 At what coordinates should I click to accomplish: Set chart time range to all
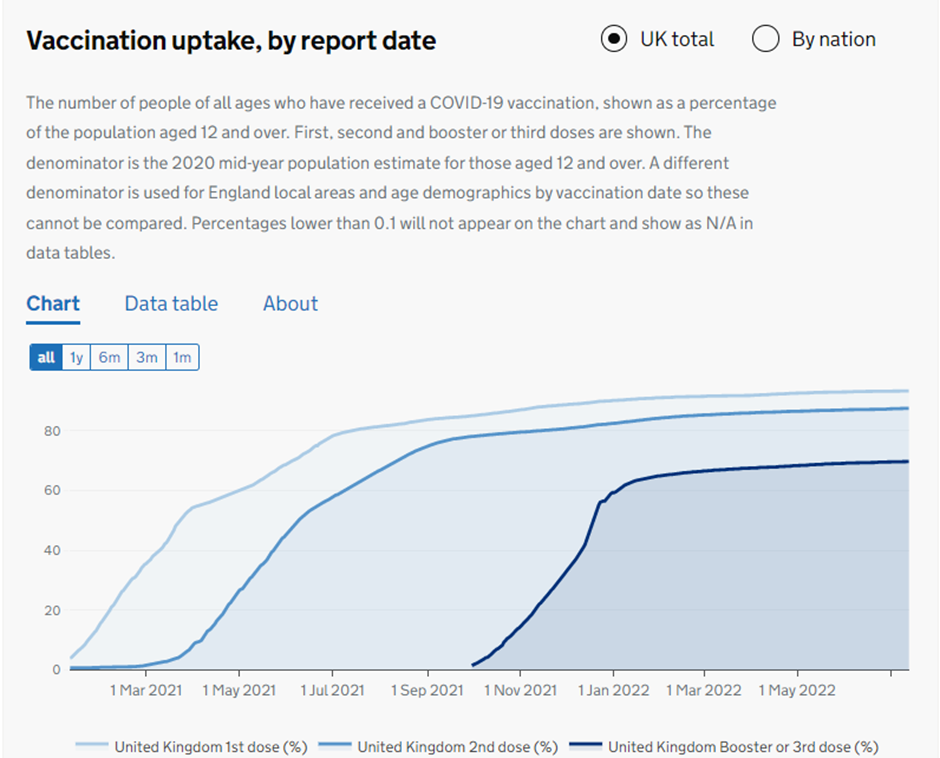click(x=46, y=357)
